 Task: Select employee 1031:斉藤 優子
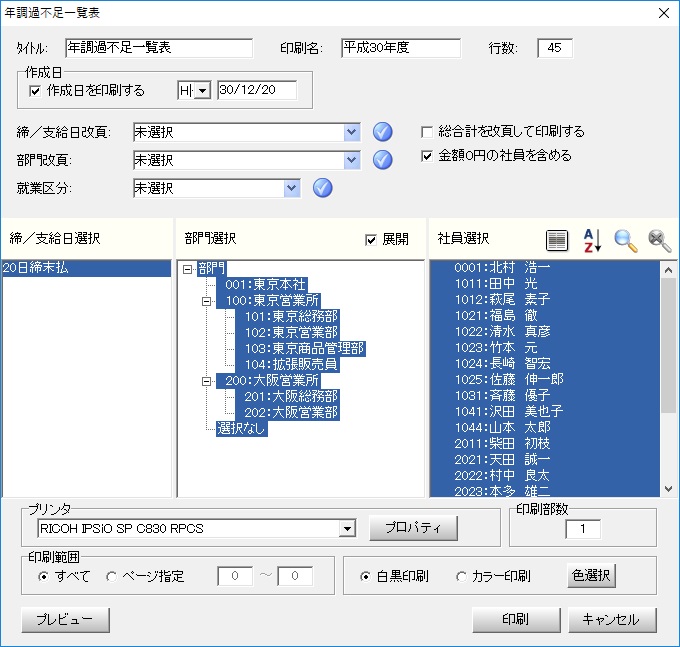click(x=545, y=395)
